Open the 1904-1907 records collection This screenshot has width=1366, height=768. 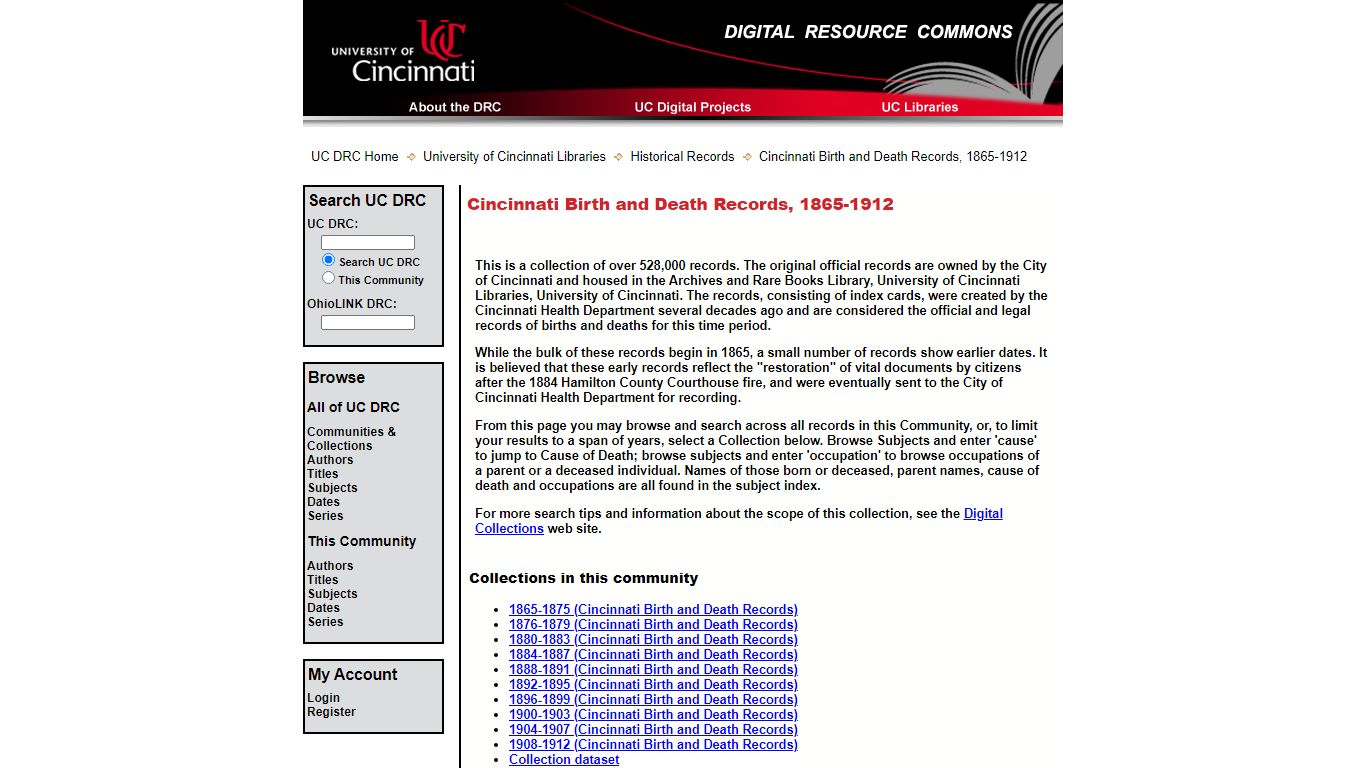coord(653,729)
